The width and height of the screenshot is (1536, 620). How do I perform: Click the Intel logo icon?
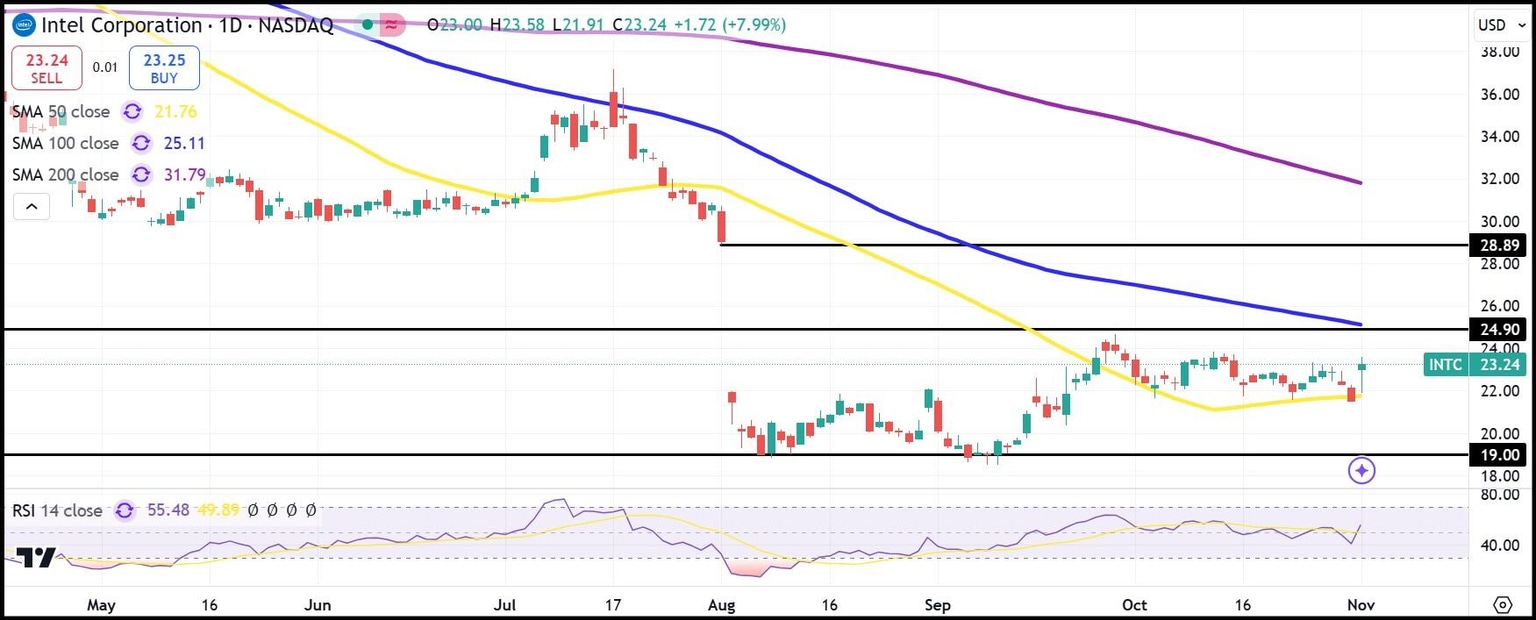pyautogui.click(x=21, y=25)
